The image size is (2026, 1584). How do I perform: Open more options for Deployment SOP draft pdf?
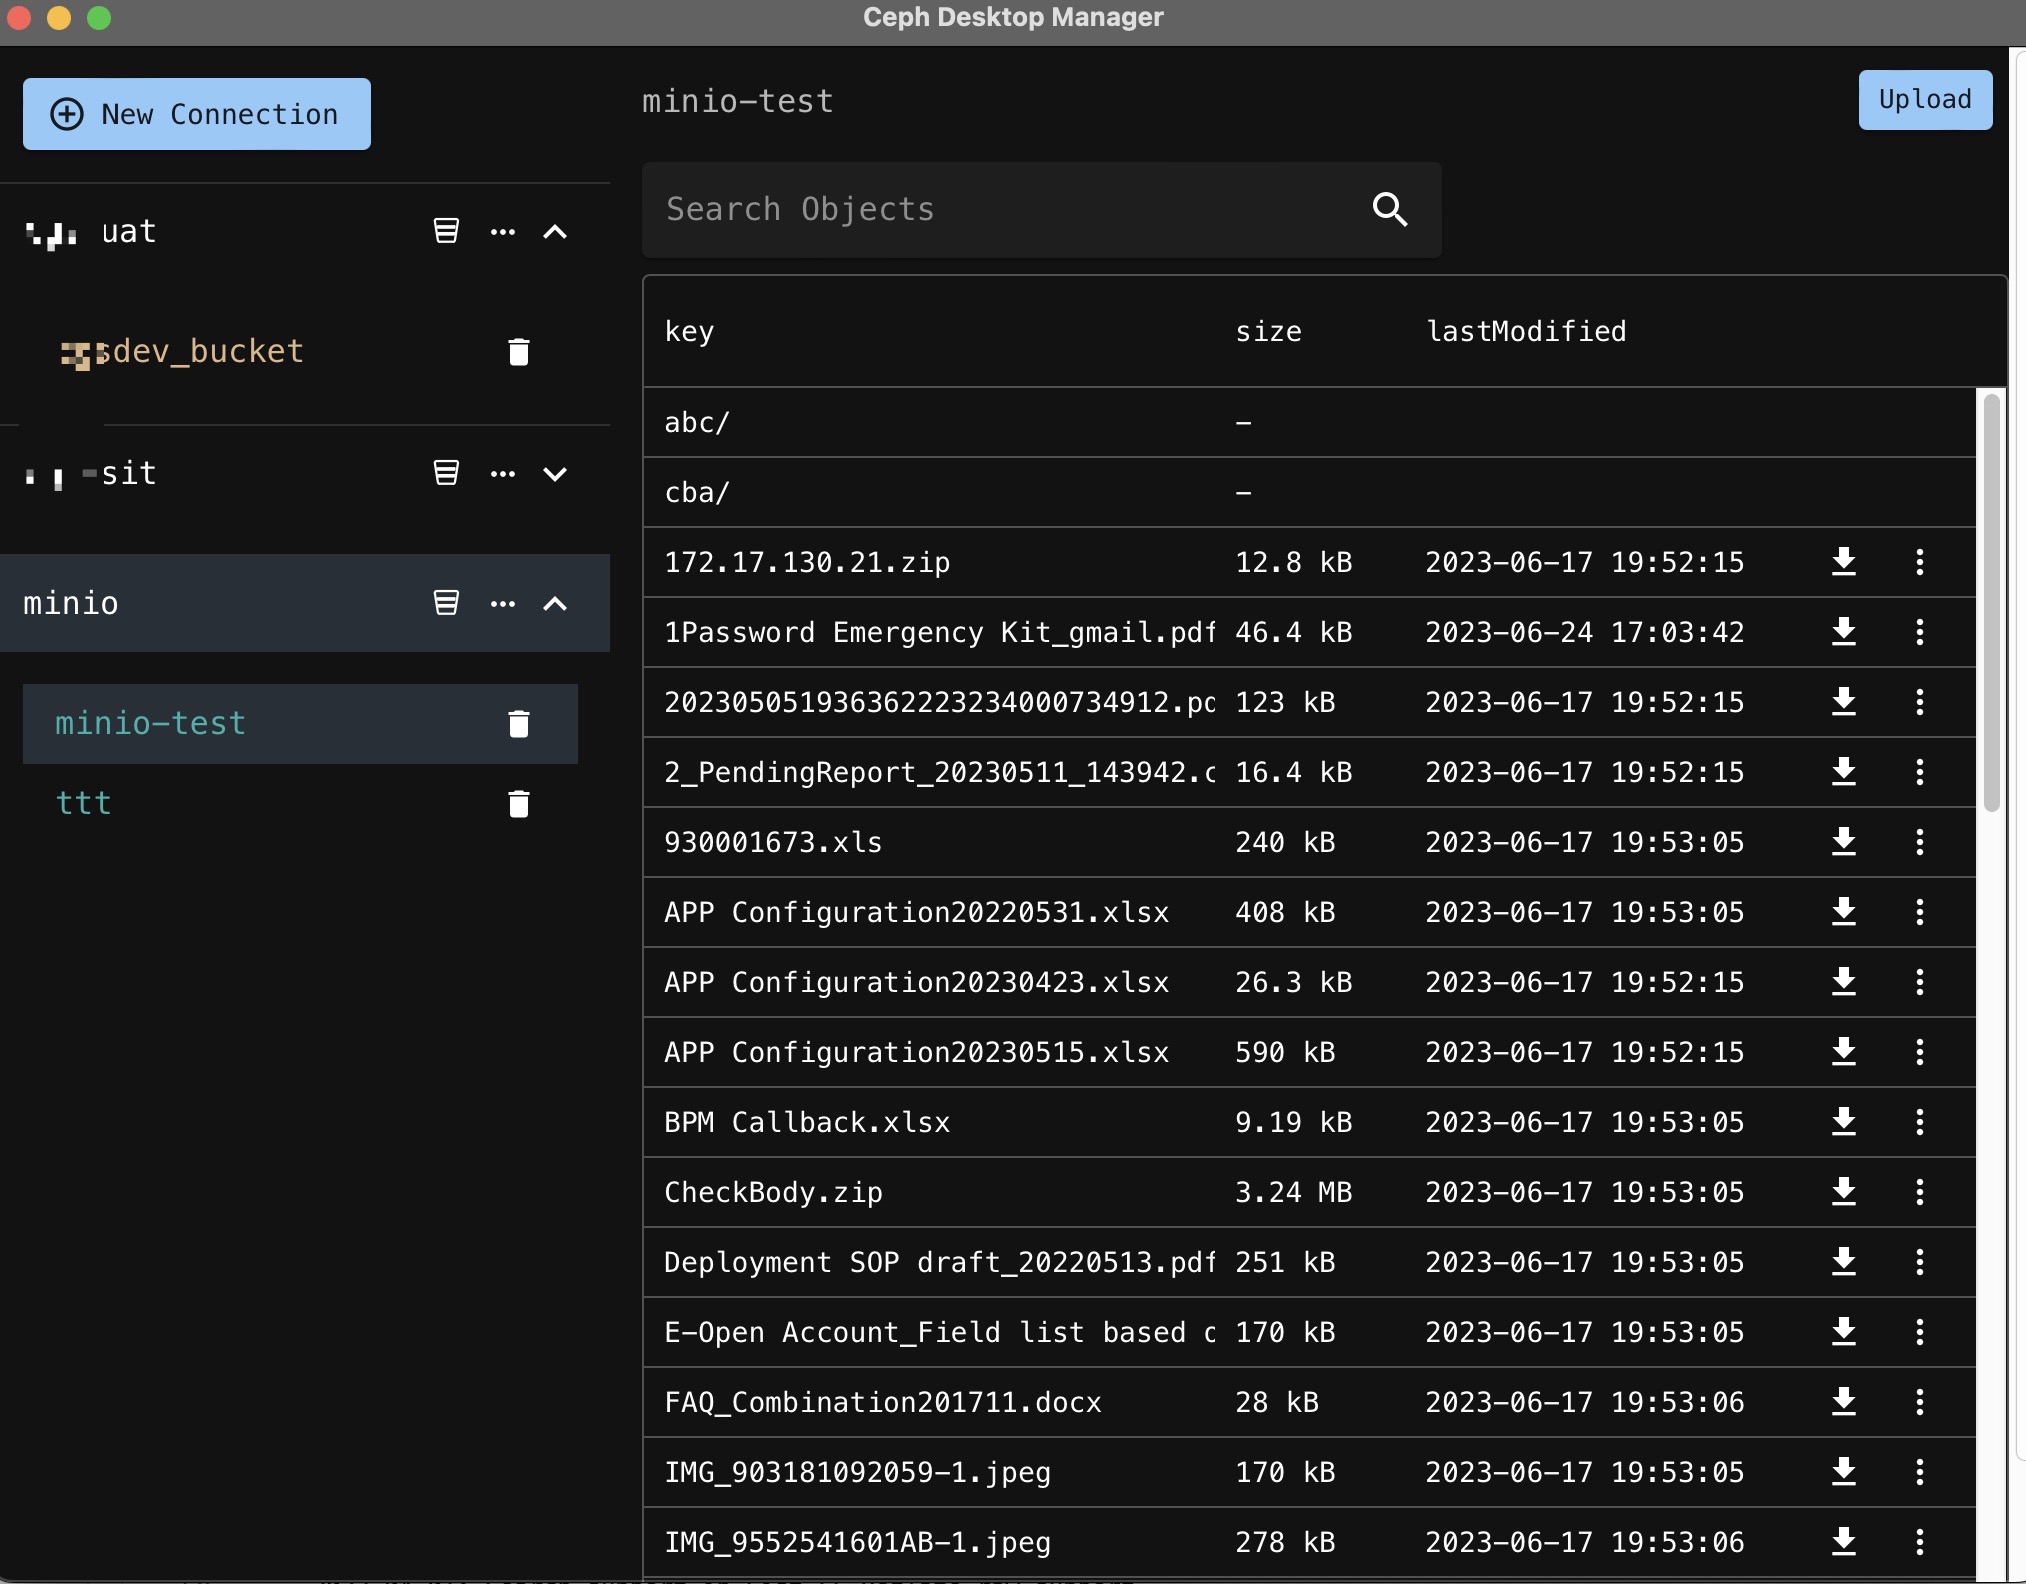coord(1920,1262)
